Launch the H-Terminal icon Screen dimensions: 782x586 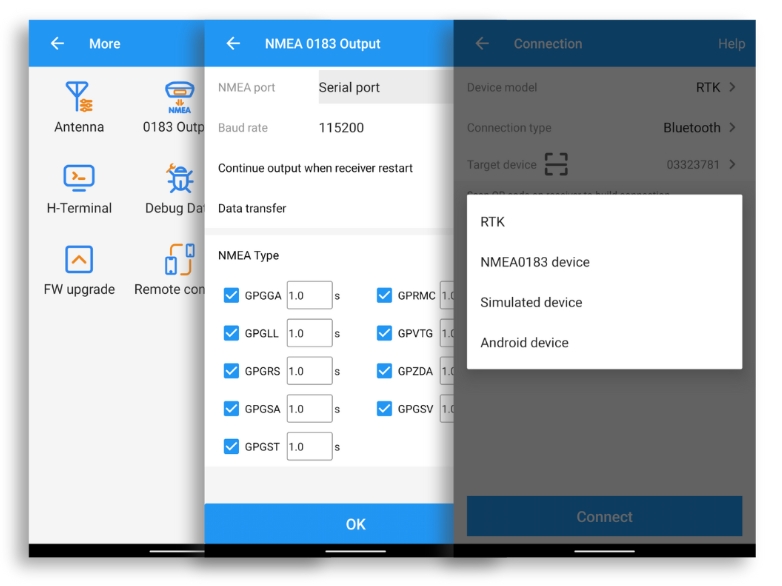click(79, 178)
